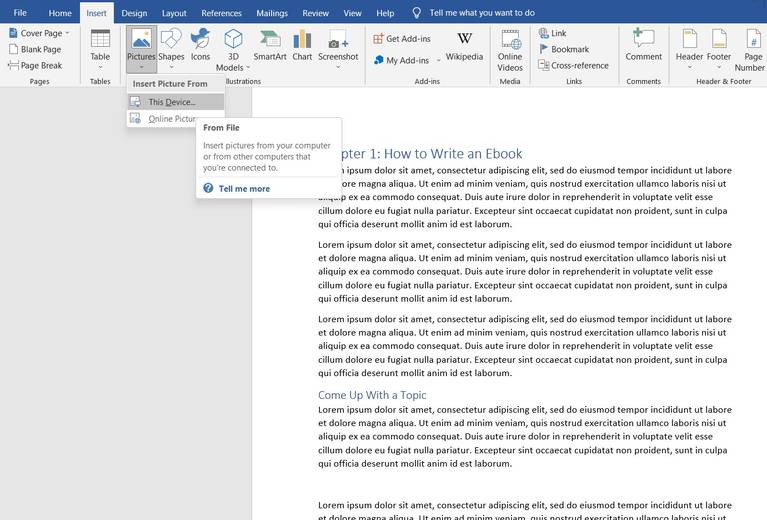Click the Page Break icon
767x520 pixels.
point(13,65)
